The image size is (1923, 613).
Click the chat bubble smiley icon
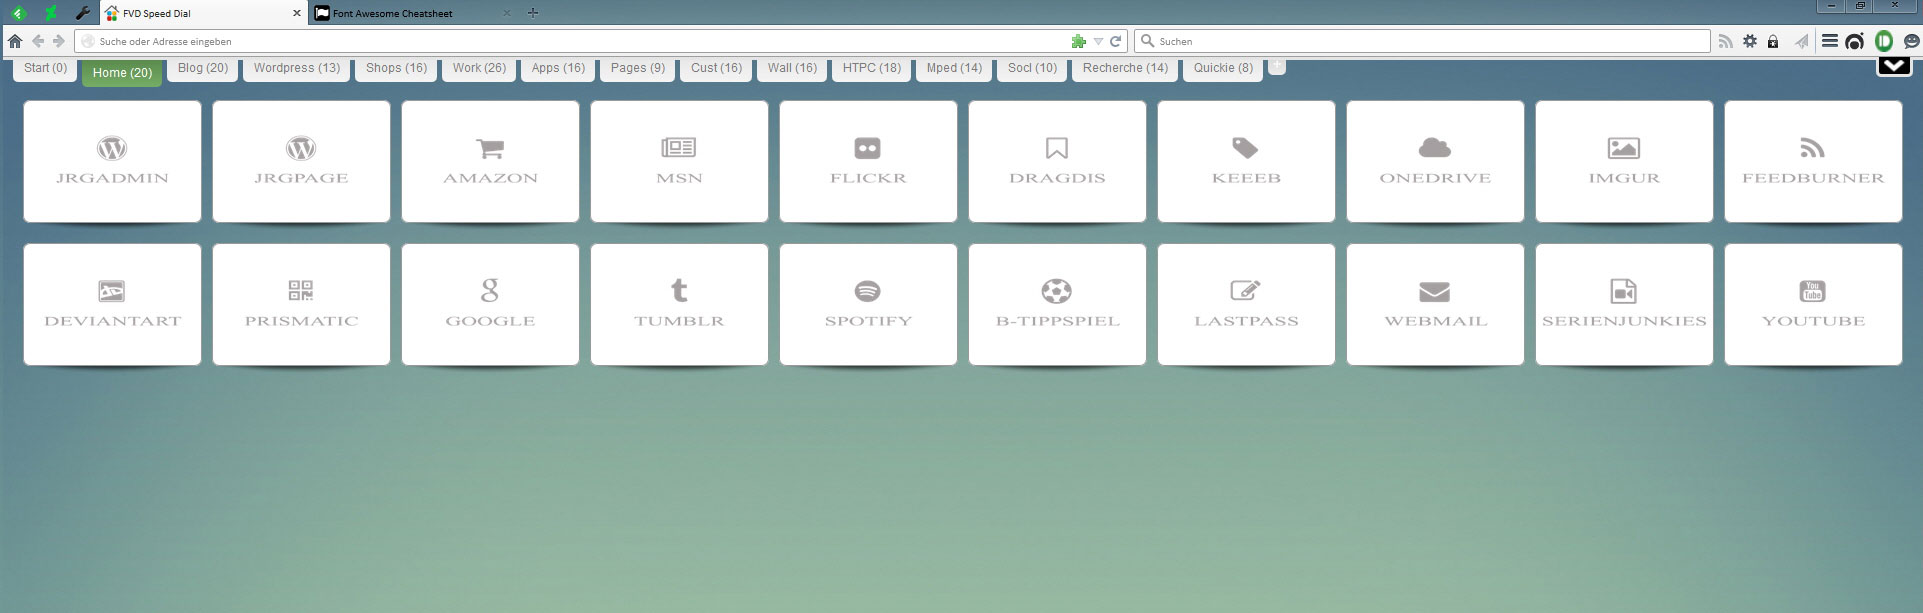coord(1911,41)
